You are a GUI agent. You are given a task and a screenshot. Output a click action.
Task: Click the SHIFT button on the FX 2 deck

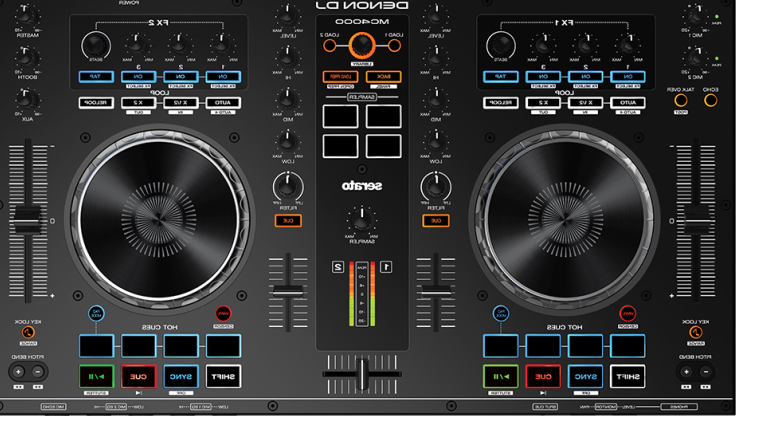click(x=223, y=377)
